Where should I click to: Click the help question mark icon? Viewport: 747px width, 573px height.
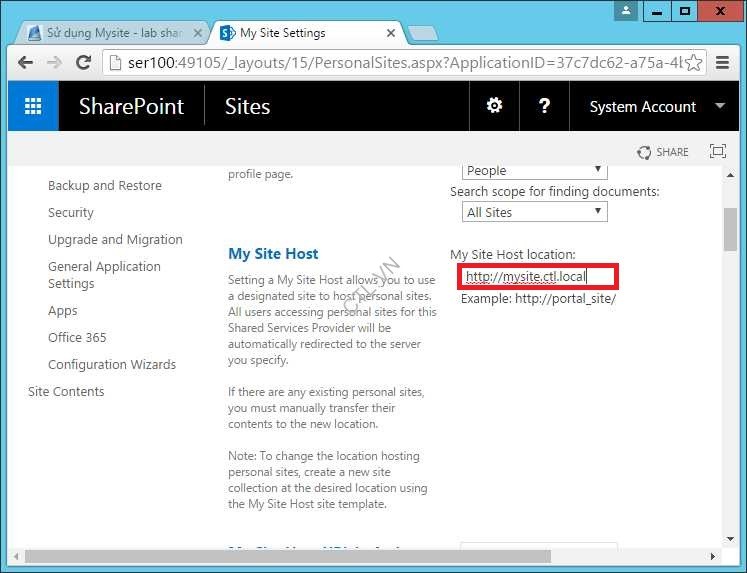544,106
